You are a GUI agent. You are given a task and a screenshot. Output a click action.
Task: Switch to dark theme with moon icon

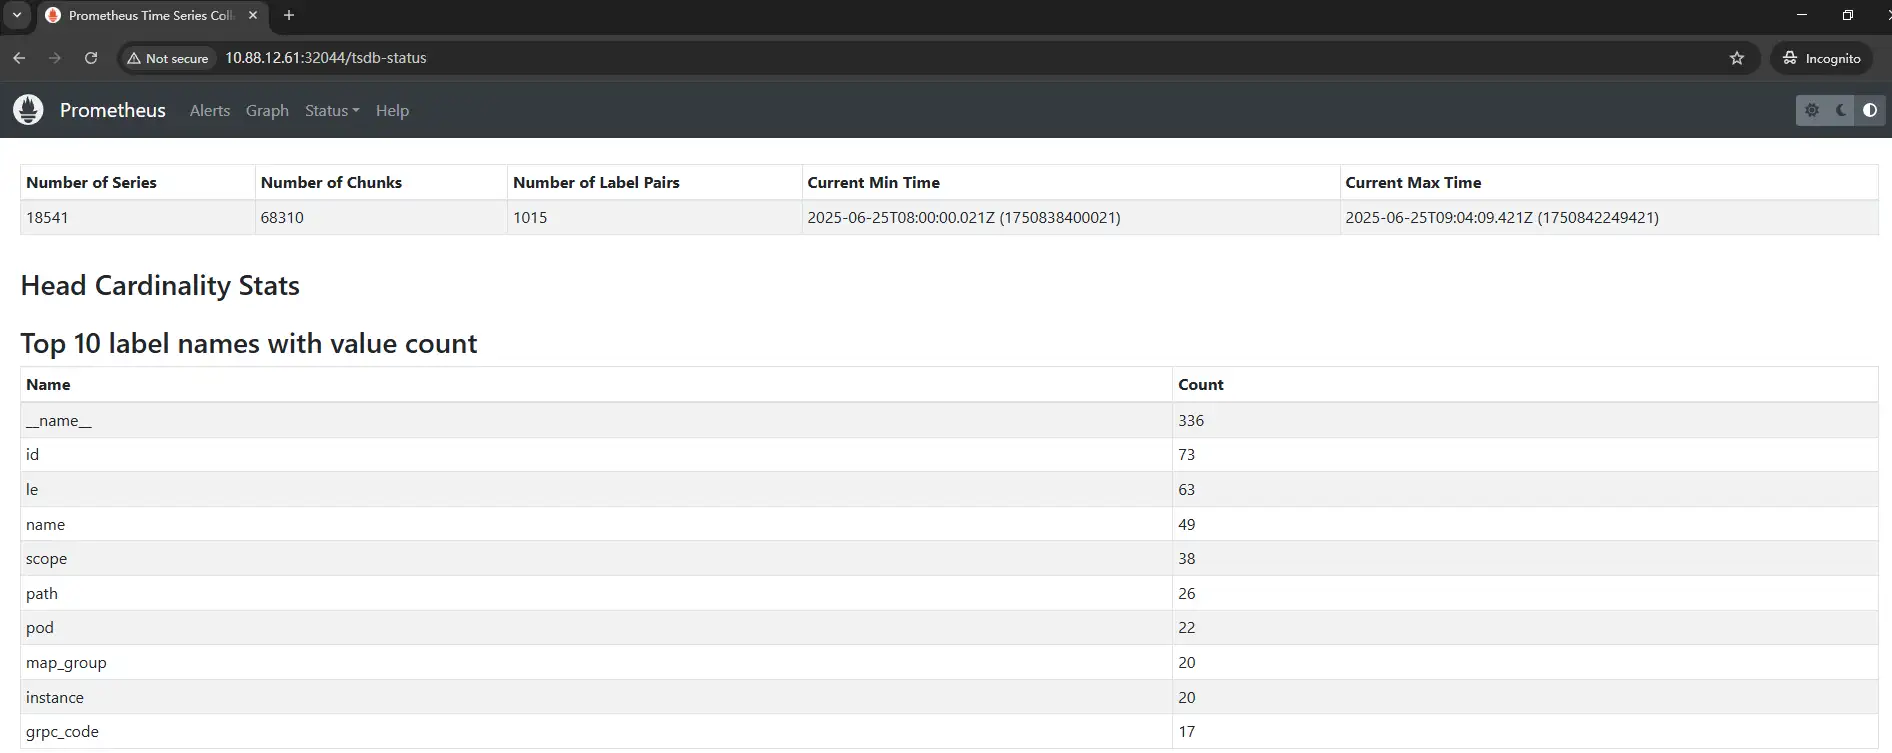point(1841,110)
